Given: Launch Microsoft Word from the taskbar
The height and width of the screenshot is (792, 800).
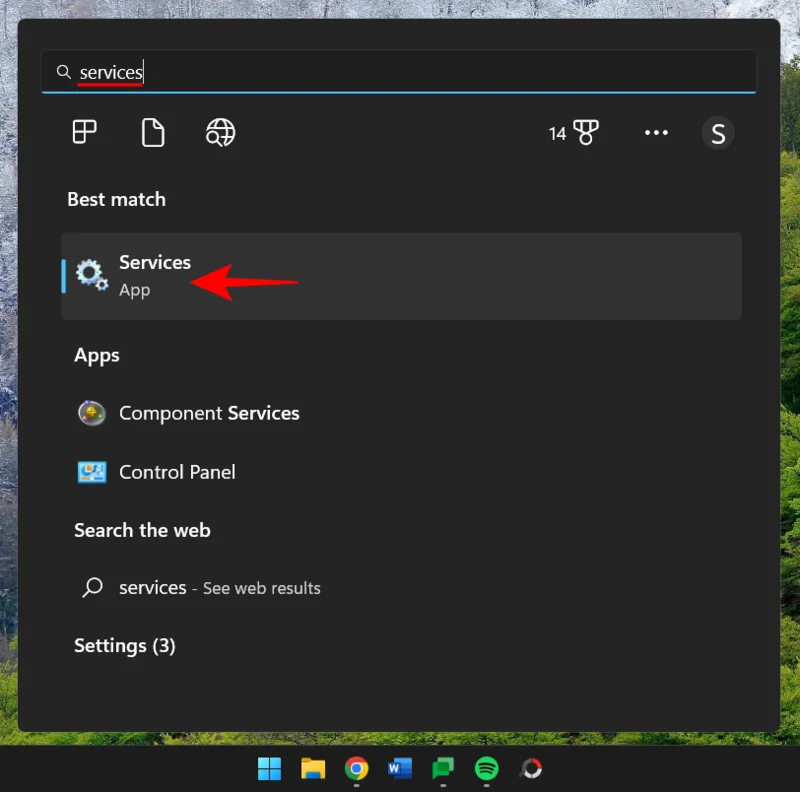Looking at the screenshot, I should coord(400,769).
